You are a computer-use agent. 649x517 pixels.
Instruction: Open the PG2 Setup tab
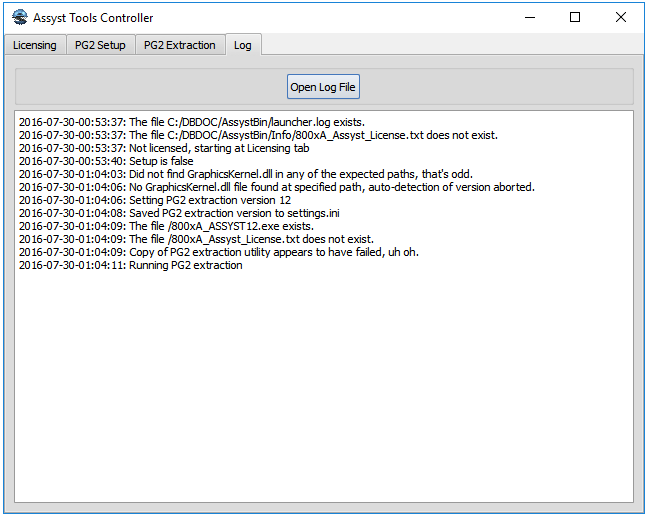pyautogui.click(x=100, y=45)
